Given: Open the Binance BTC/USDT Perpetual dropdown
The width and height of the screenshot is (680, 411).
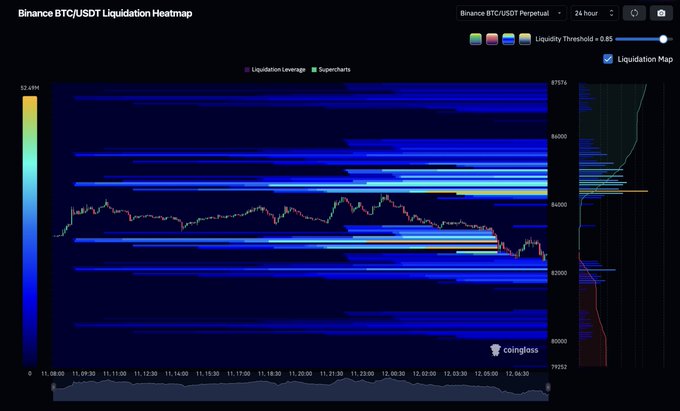Looking at the screenshot, I should pyautogui.click(x=511, y=13).
